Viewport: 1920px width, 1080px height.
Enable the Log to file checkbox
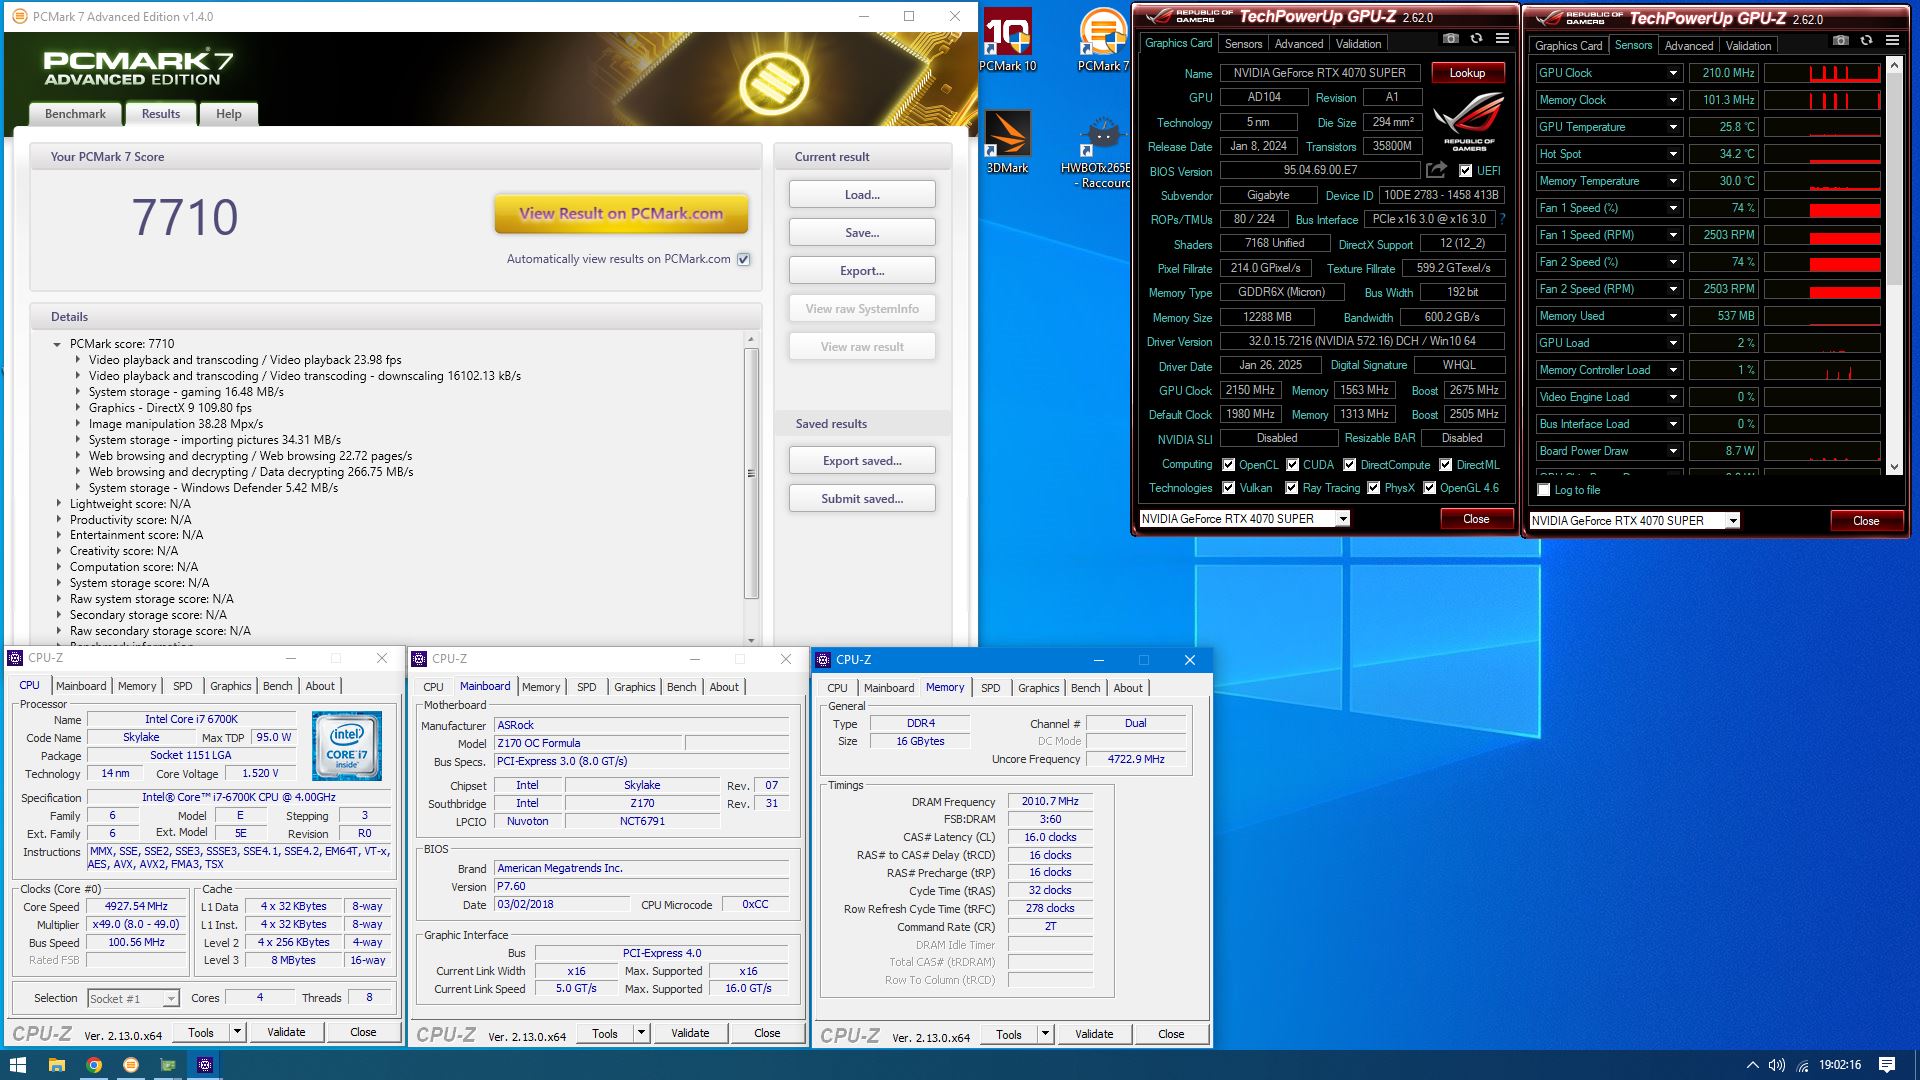(1544, 490)
